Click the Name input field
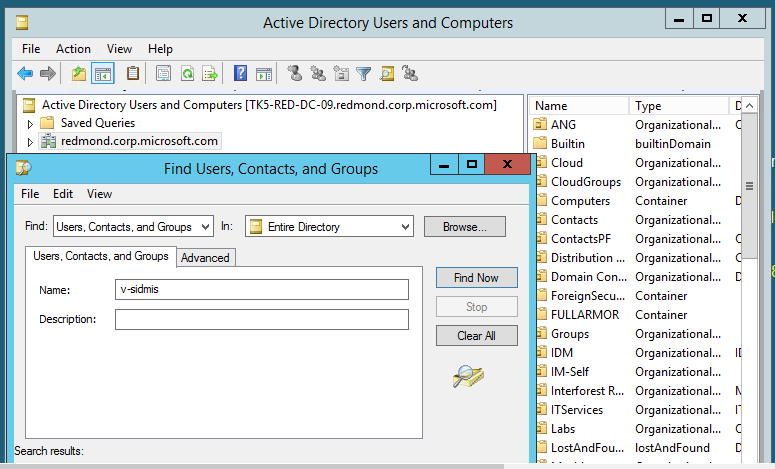This screenshot has width=775, height=469. pos(262,290)
